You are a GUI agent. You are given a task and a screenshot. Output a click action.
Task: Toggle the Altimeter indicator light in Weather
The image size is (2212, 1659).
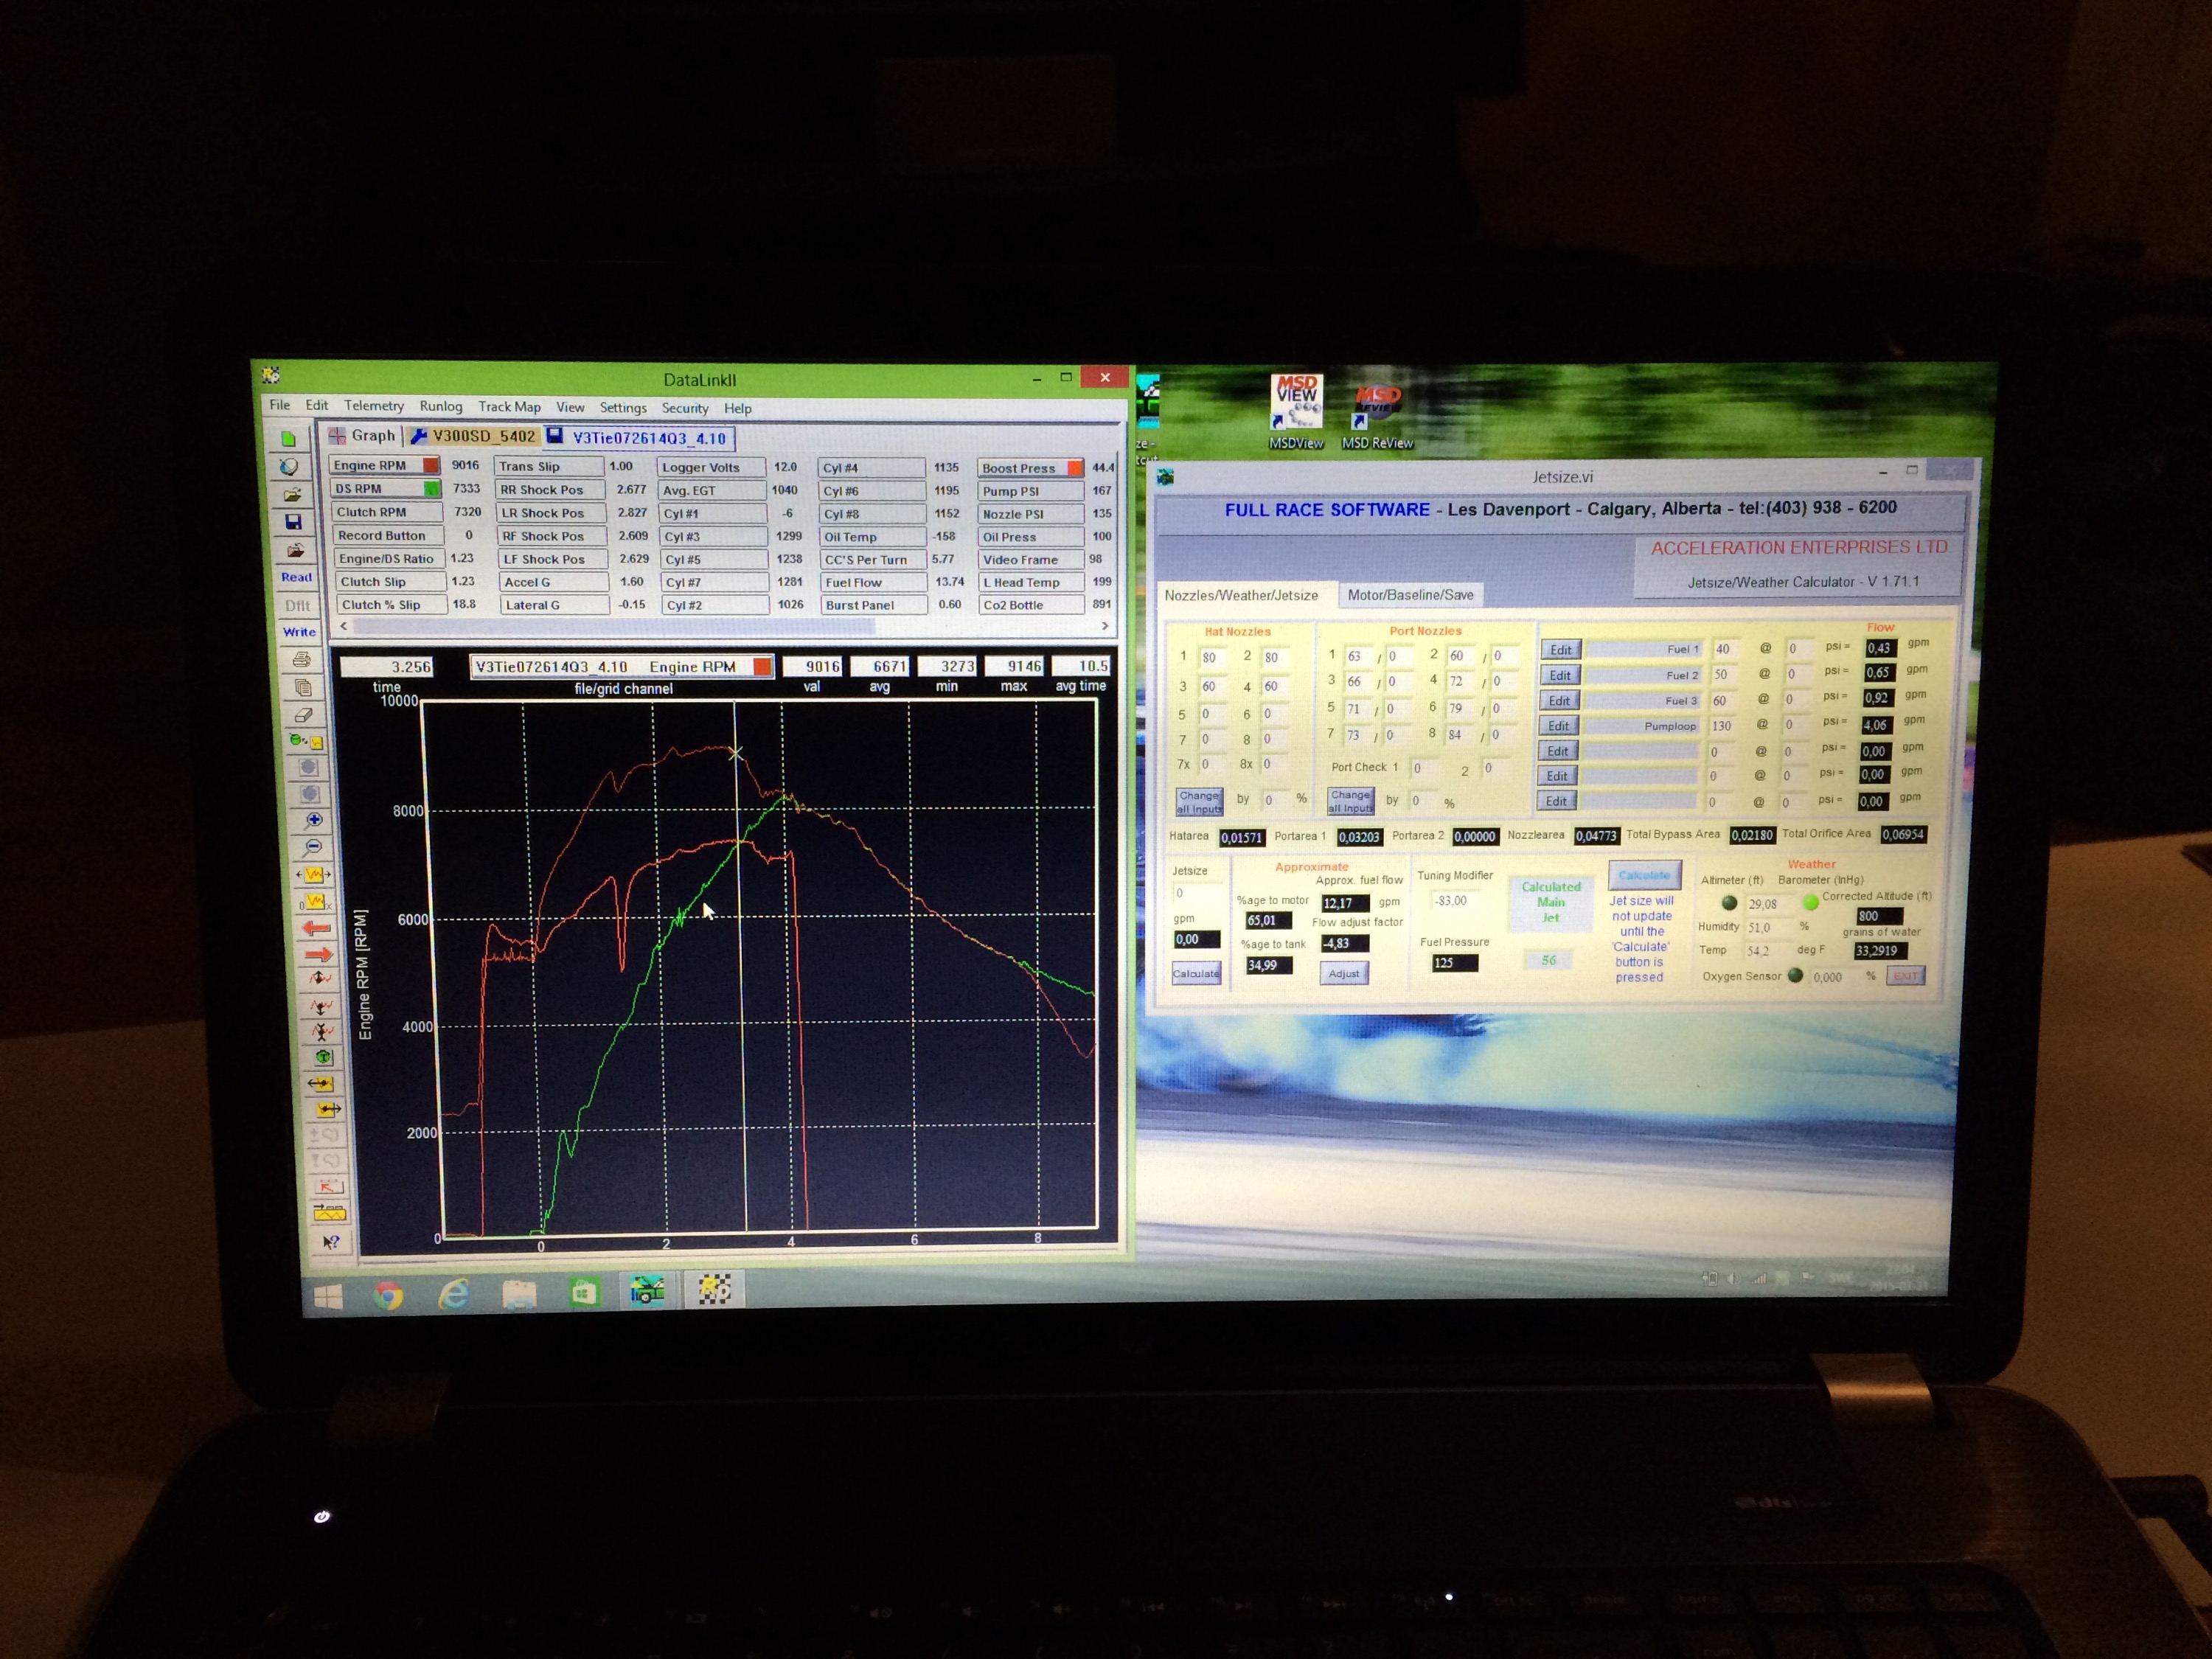click(1729, 903)
